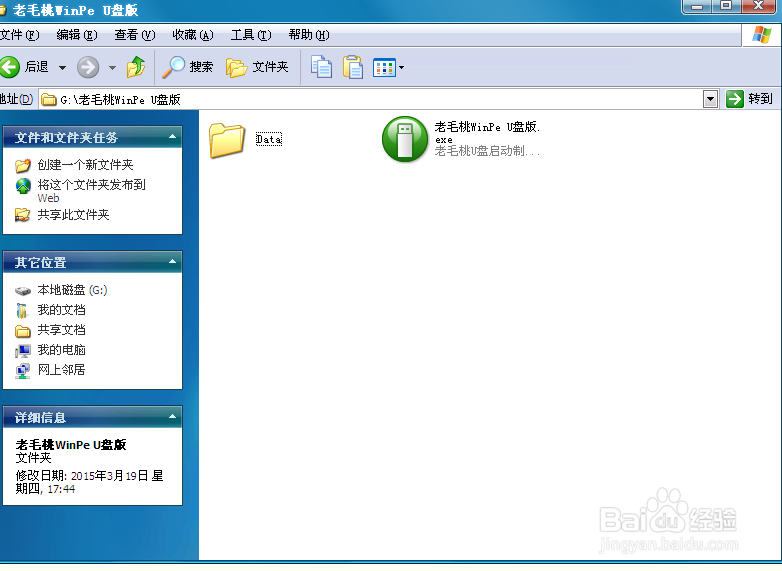Open the 查看(V) menu
This screenshot has width=782, height=571.
pos(135,35)
